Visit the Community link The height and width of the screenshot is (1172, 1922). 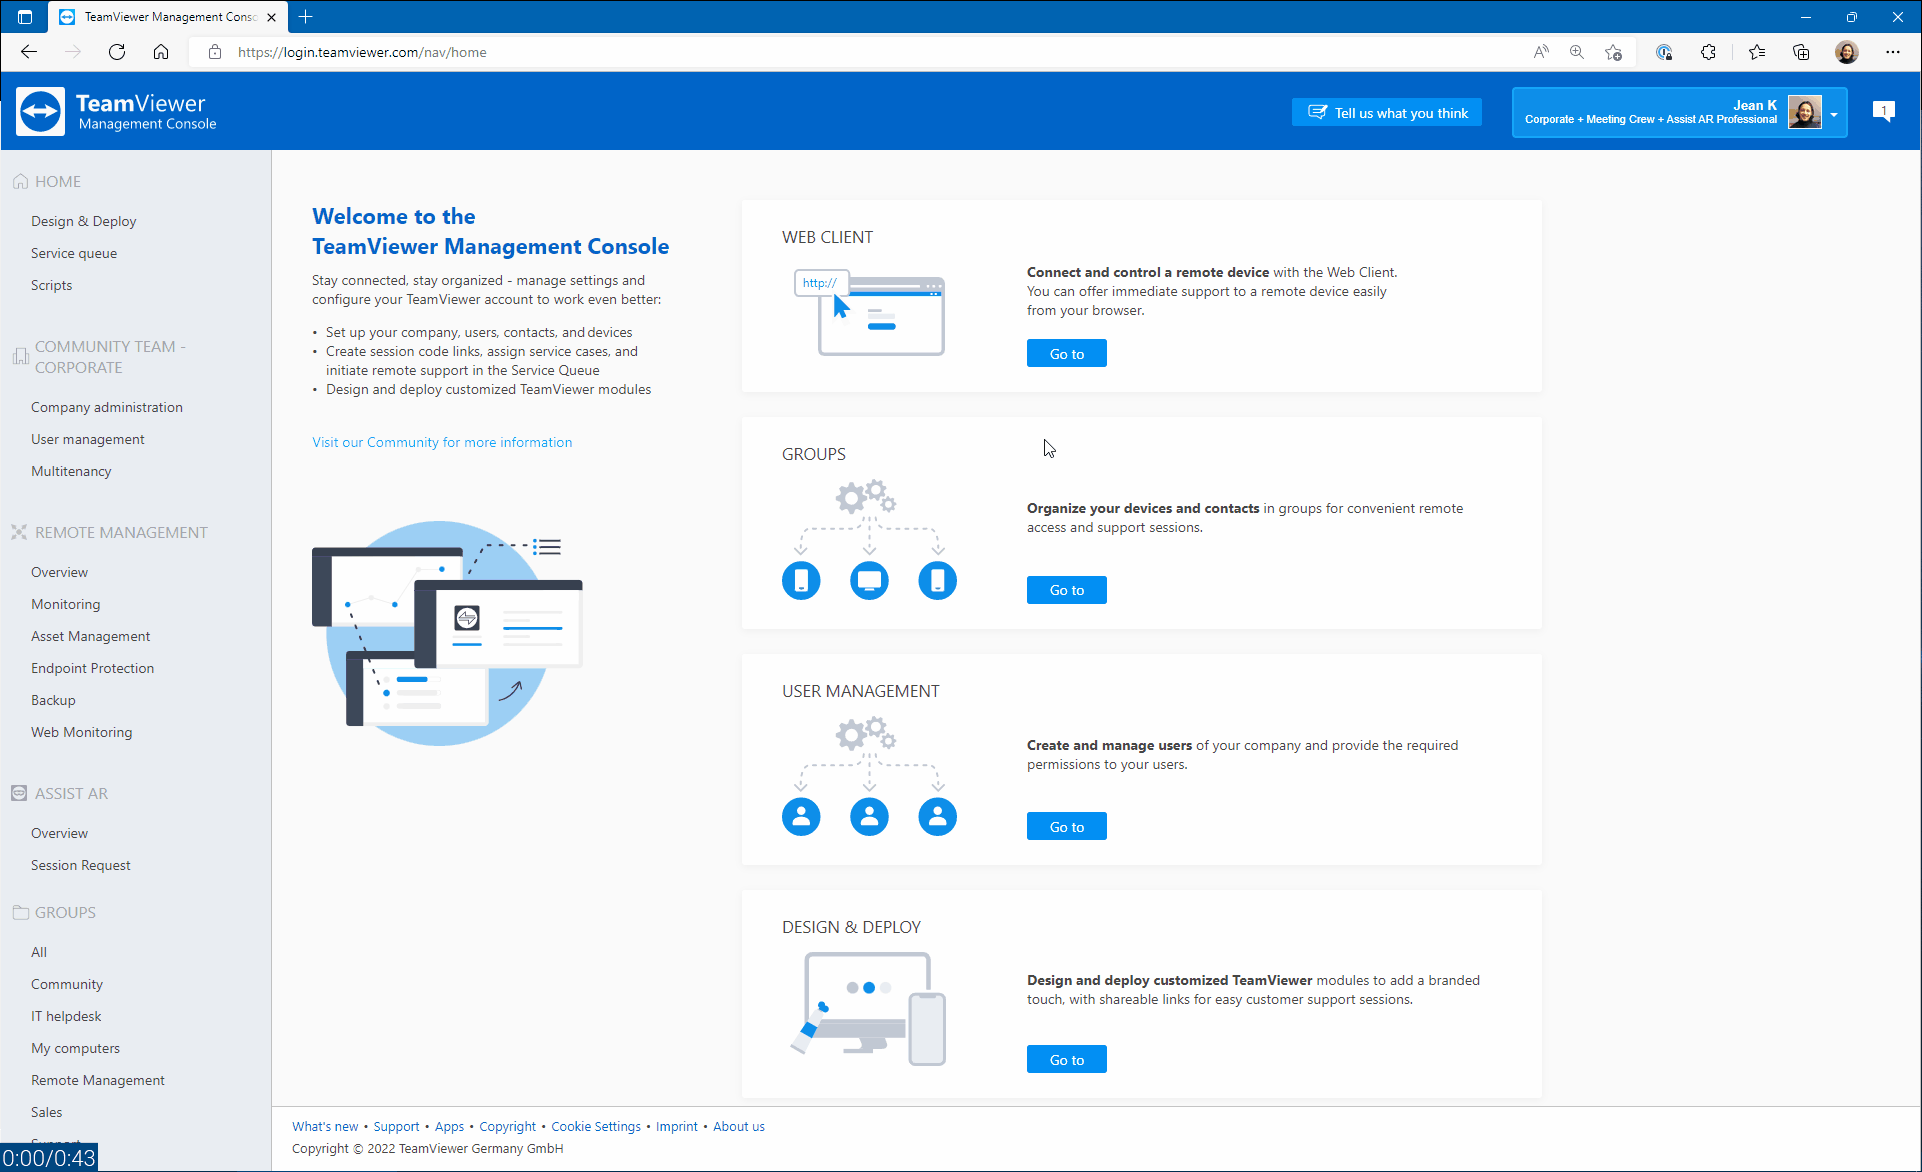pos(442,442)
